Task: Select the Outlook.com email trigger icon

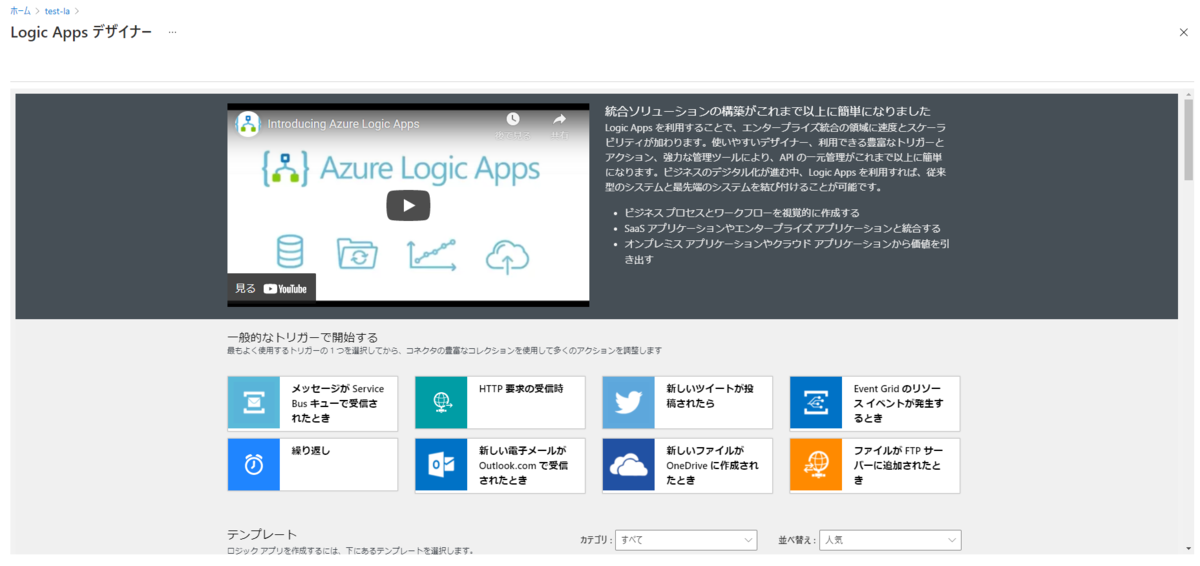Action: click(x=441, y=465)
